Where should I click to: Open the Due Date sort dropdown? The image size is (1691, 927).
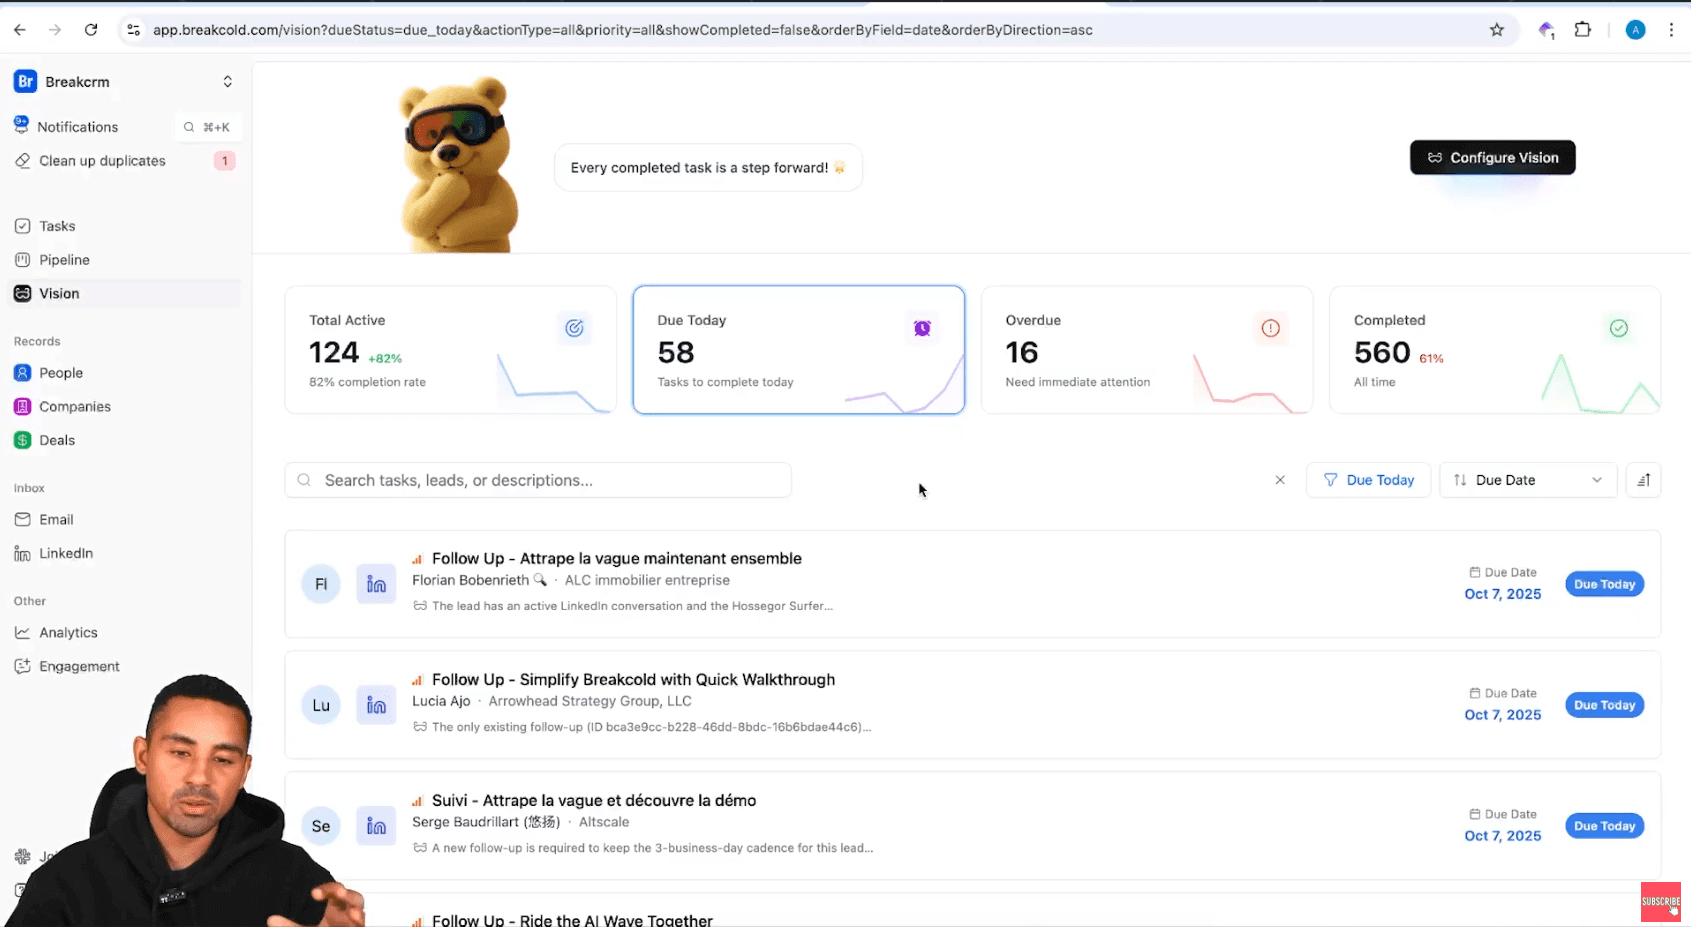tap(1528, 480)
